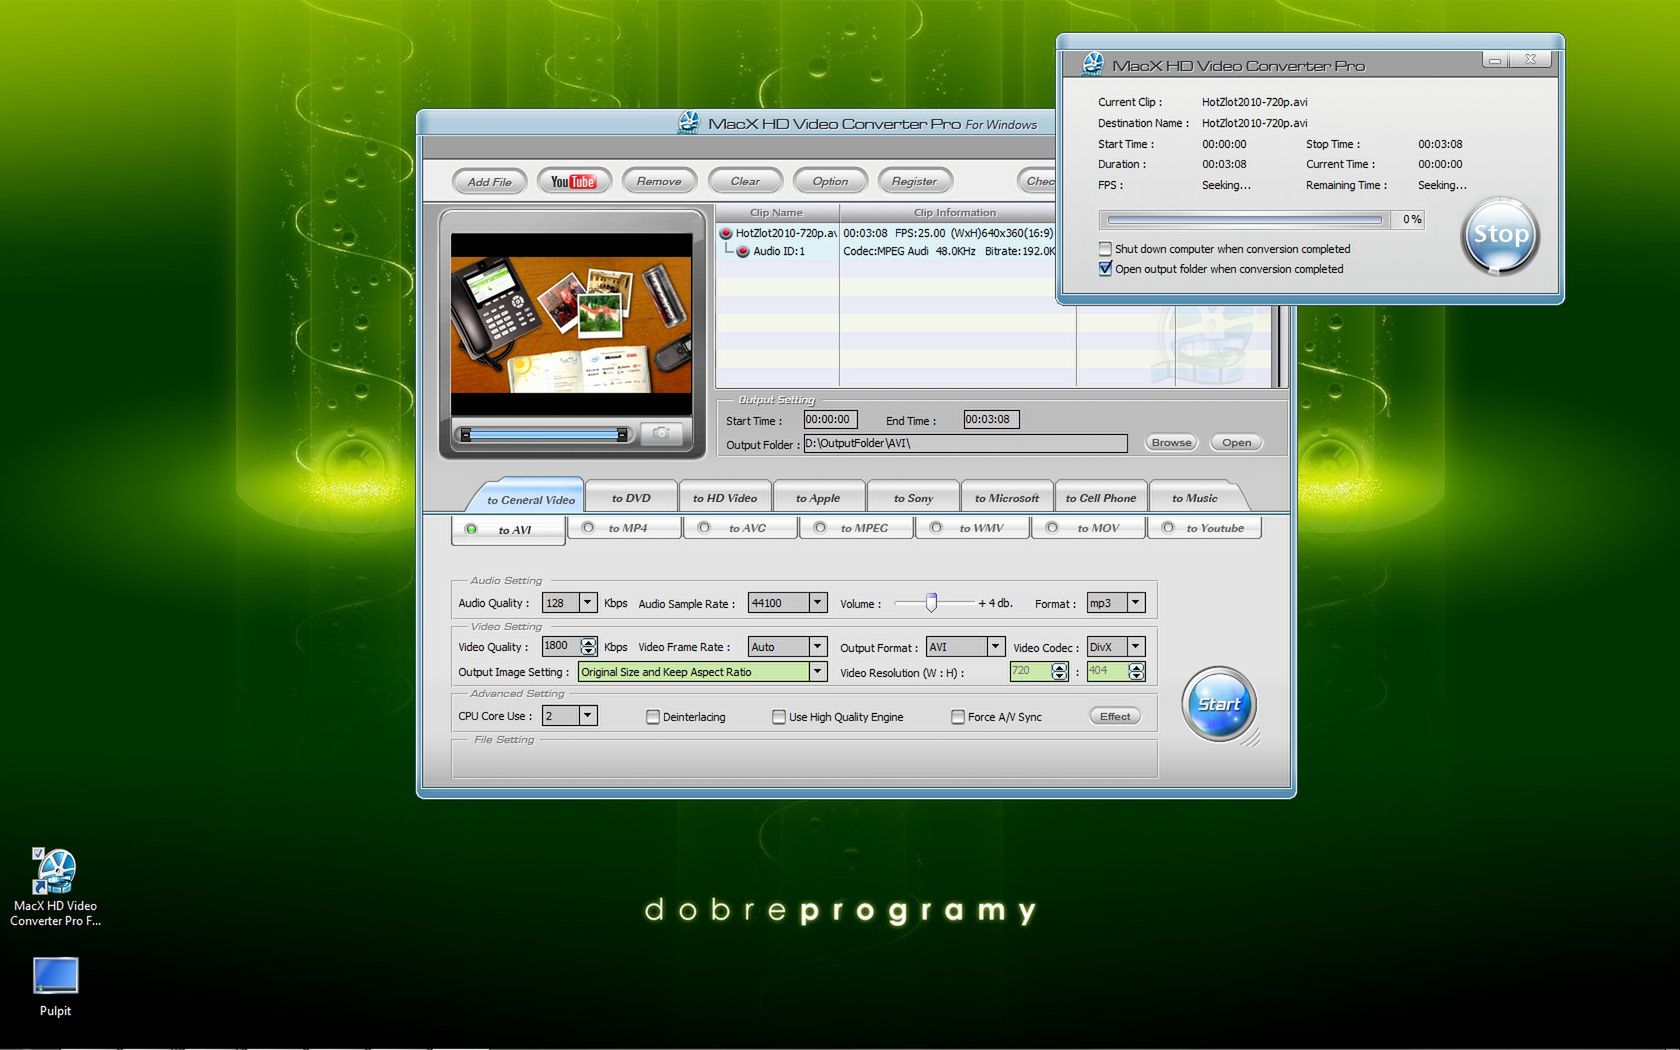
Task: Open the Video Frame Rate dropdown
Action: (x=818, y=647)
